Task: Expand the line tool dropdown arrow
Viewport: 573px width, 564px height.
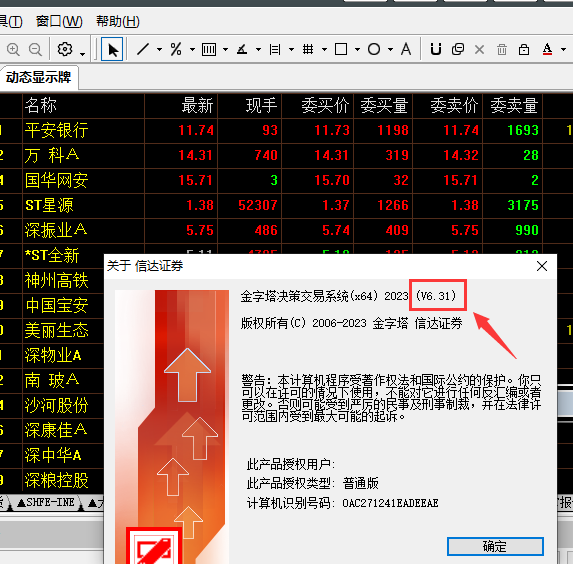Action: point(159,49)
